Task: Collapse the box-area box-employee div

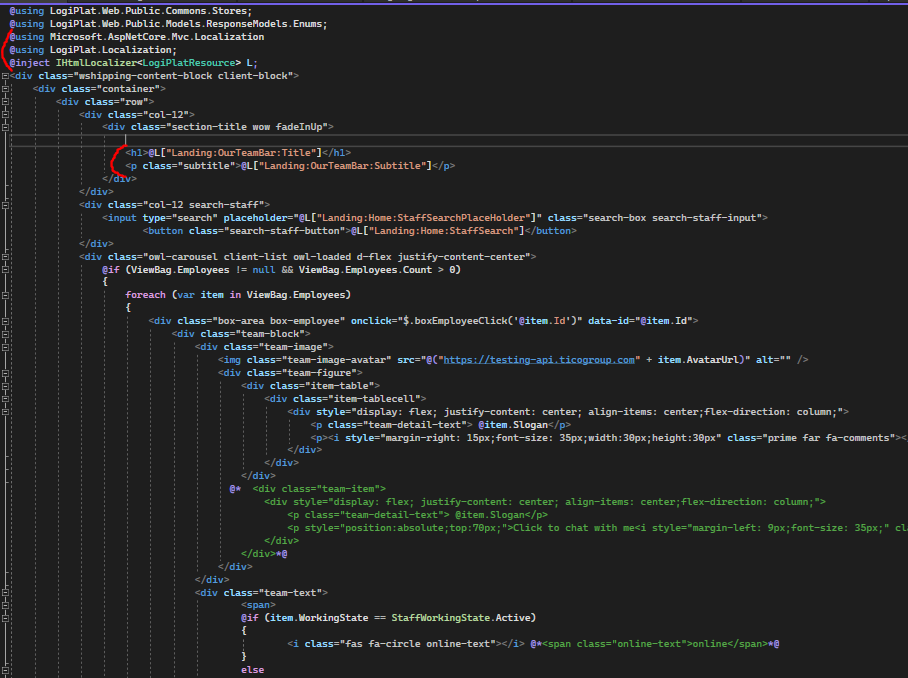Action: pos(5,321)
